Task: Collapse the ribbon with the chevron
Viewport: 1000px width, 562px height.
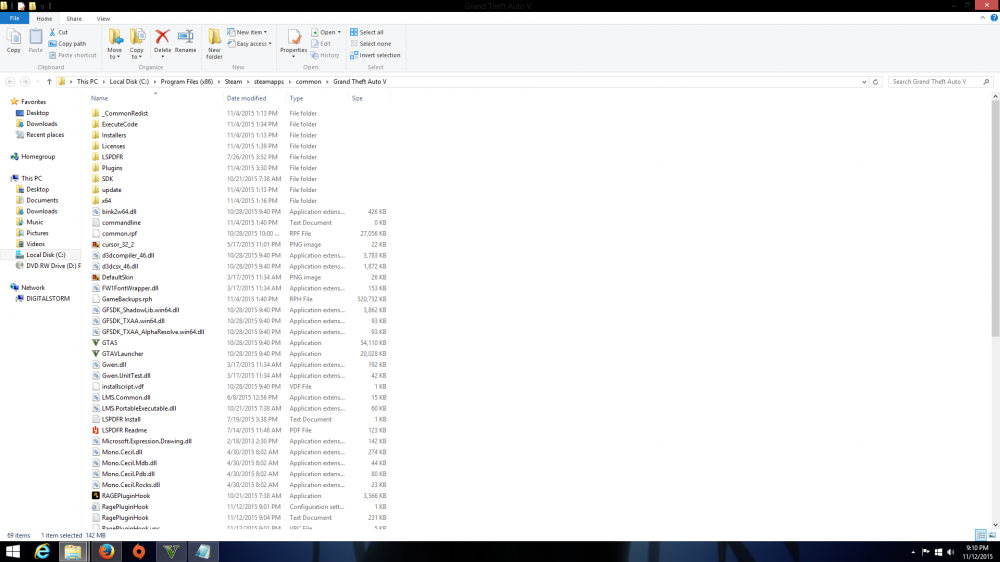Action: coord(983,18)
